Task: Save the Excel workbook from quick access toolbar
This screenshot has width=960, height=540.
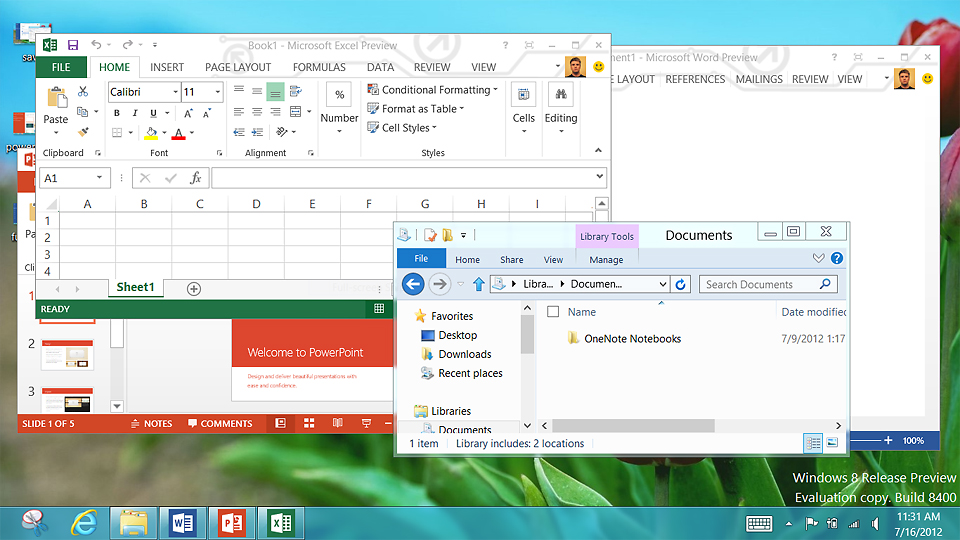Action: [x=73, y=45]
